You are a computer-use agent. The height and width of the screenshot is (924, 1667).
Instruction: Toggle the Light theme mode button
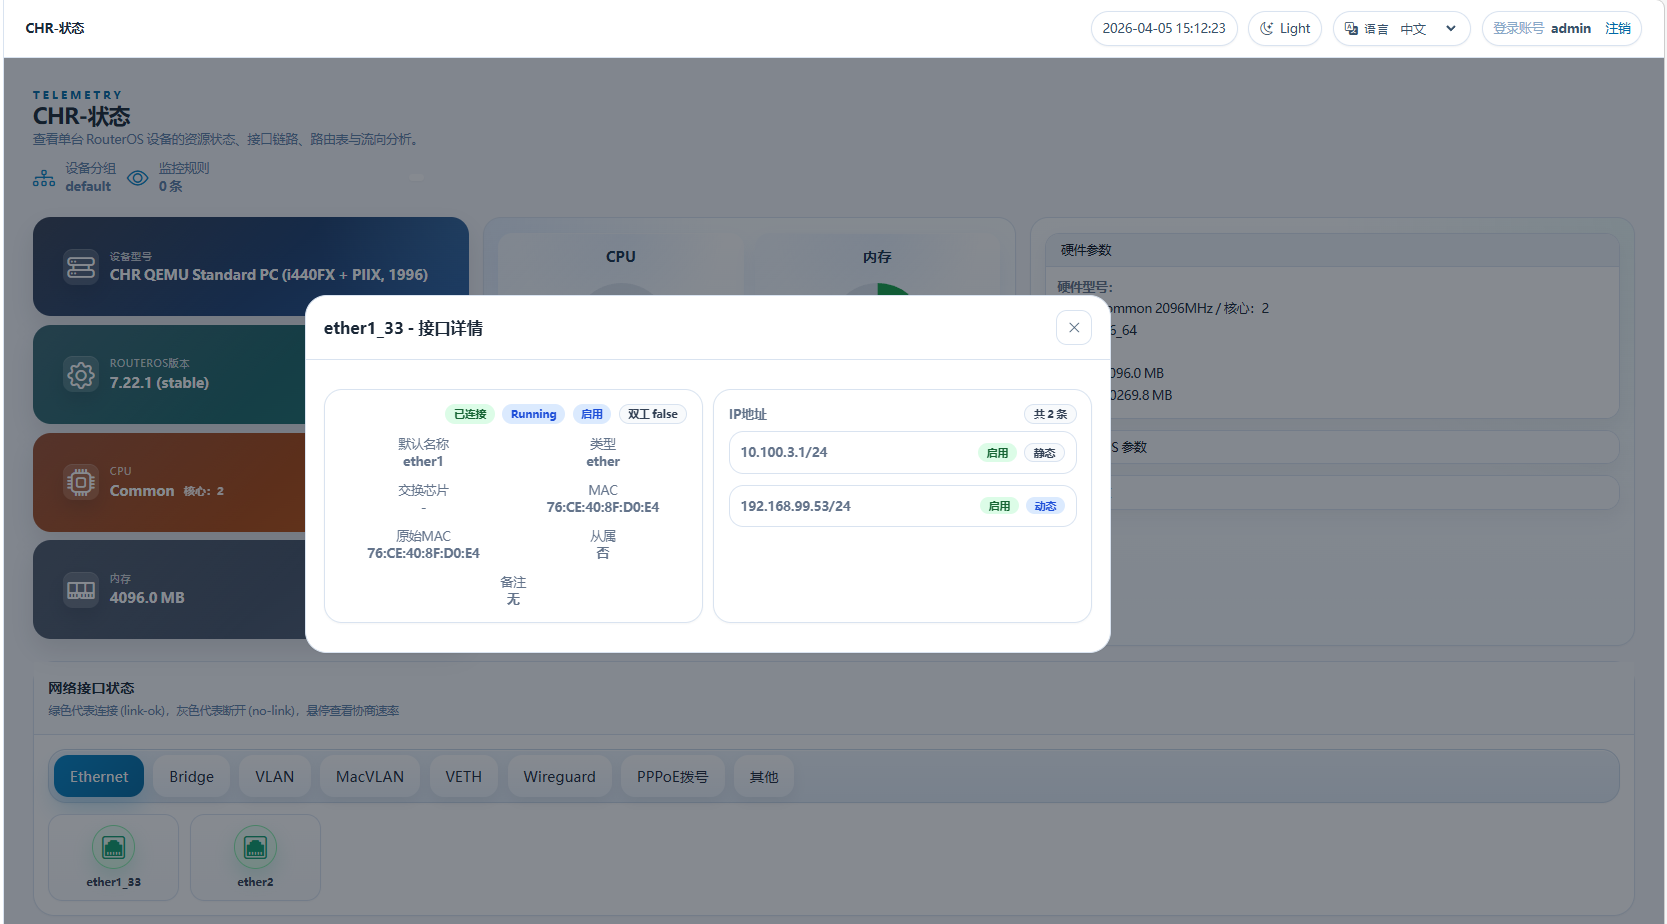pos(1284,29)
